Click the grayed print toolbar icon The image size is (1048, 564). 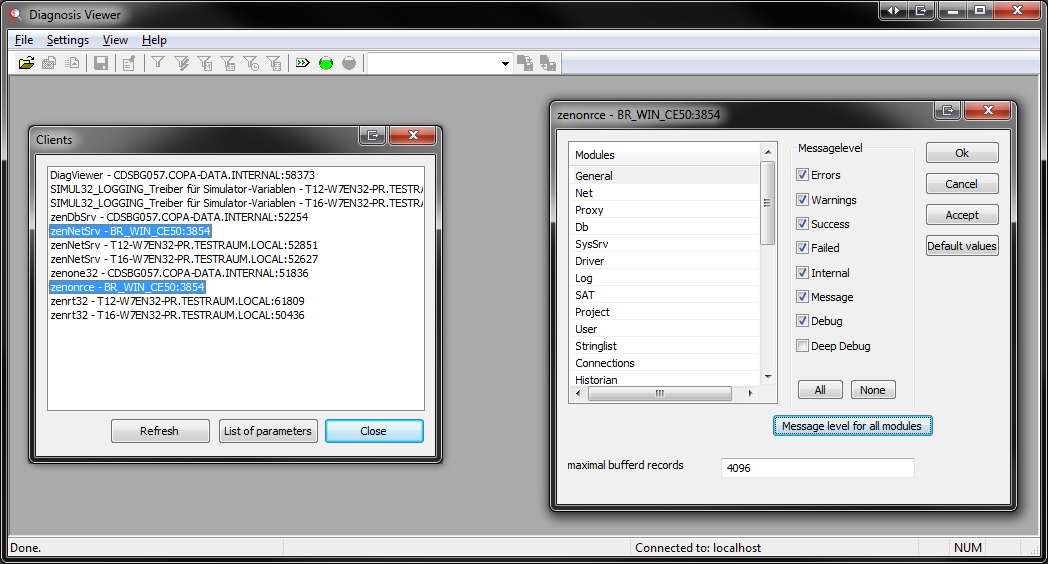[49, 63]
